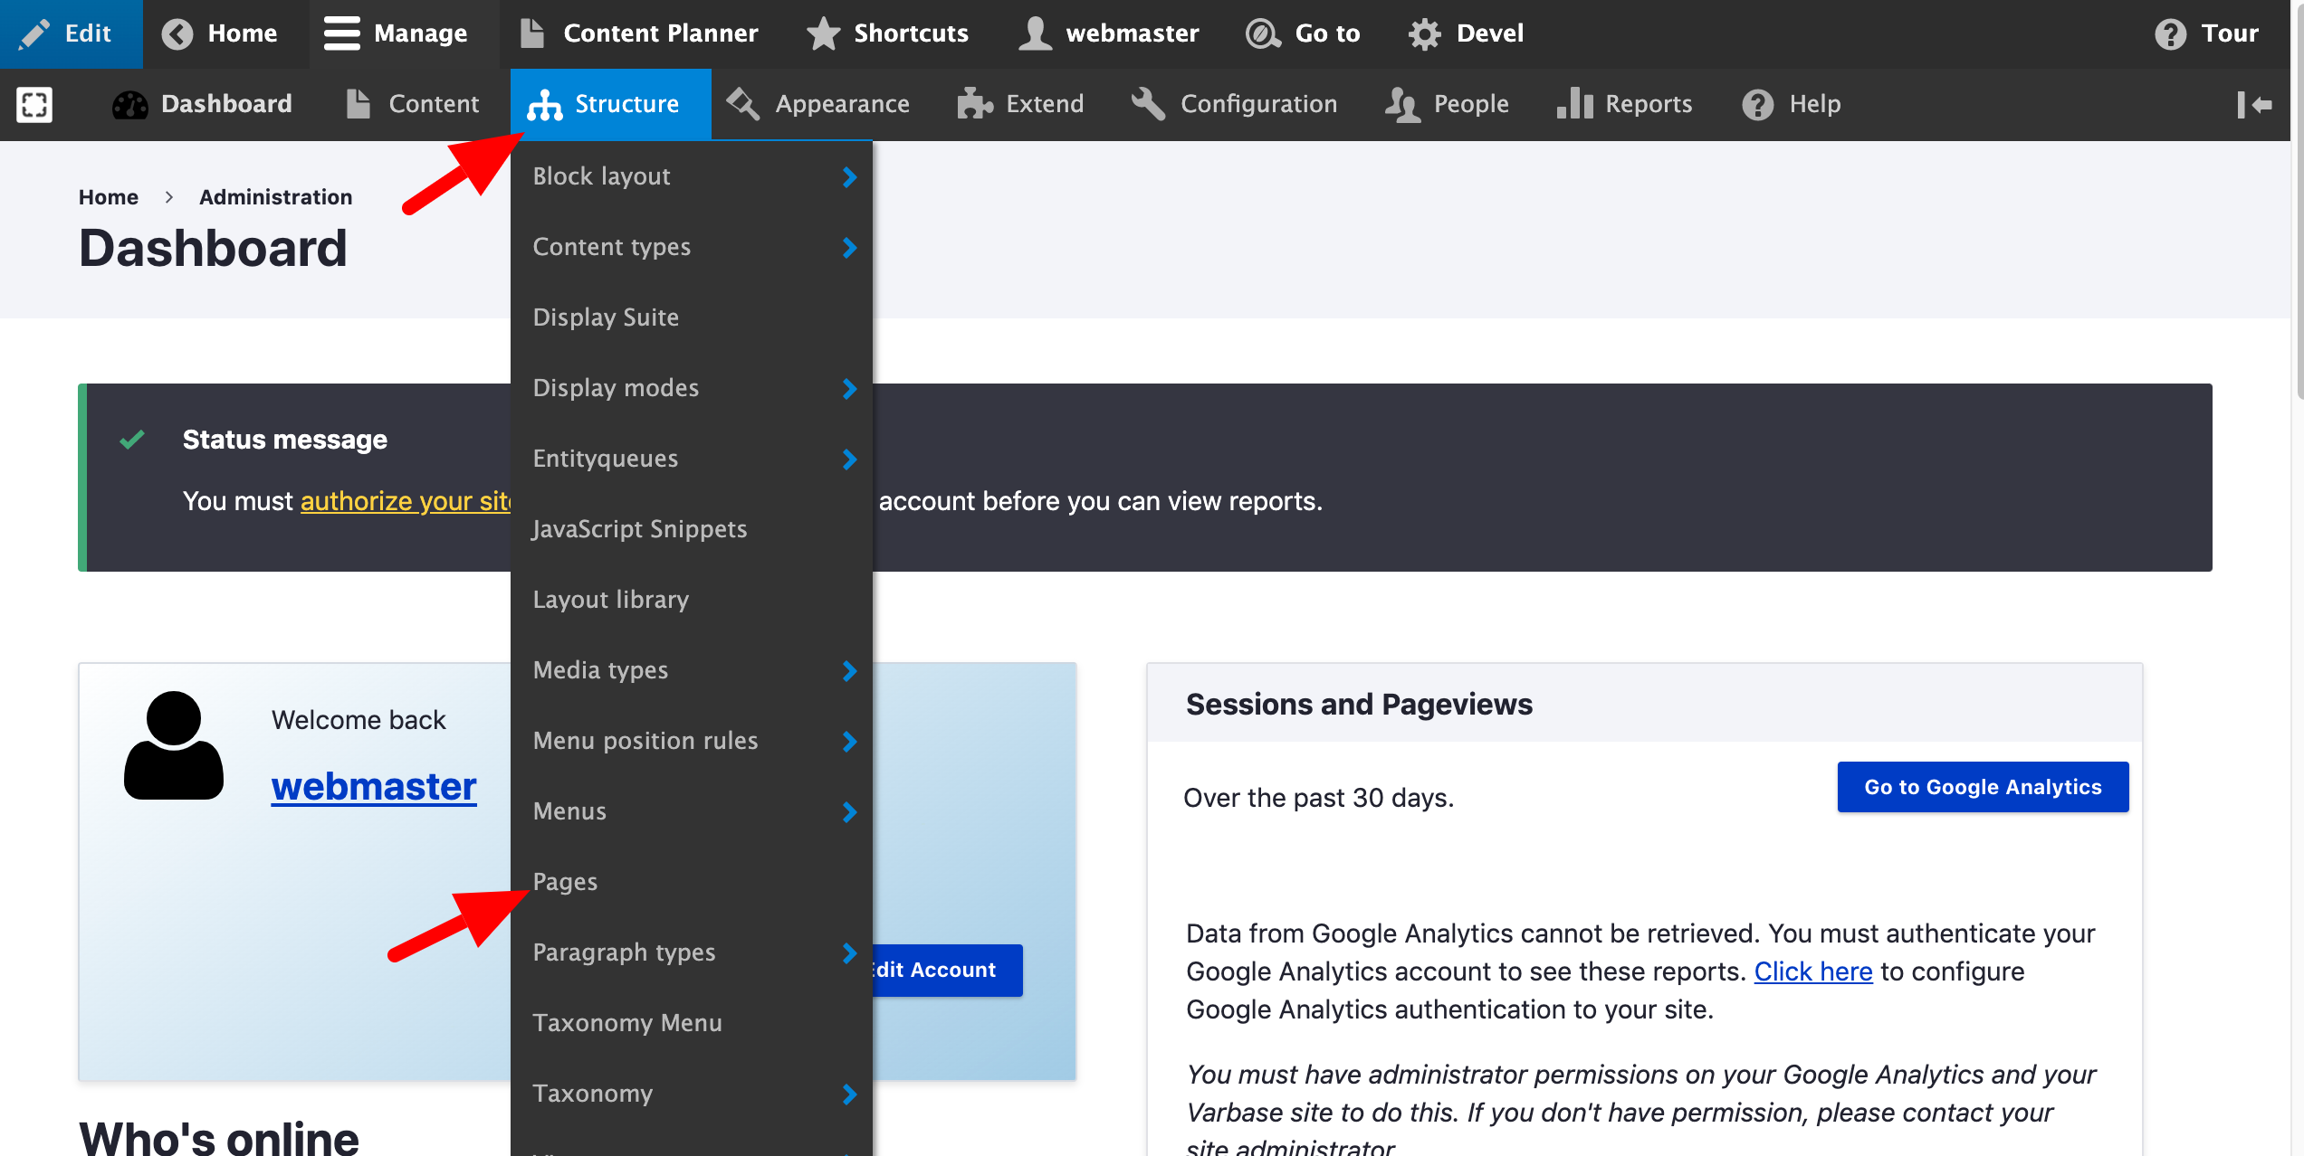Screen dimensions: 2304x1156
Task: Click the Home breadcrumb link
Action: (108, 197)
